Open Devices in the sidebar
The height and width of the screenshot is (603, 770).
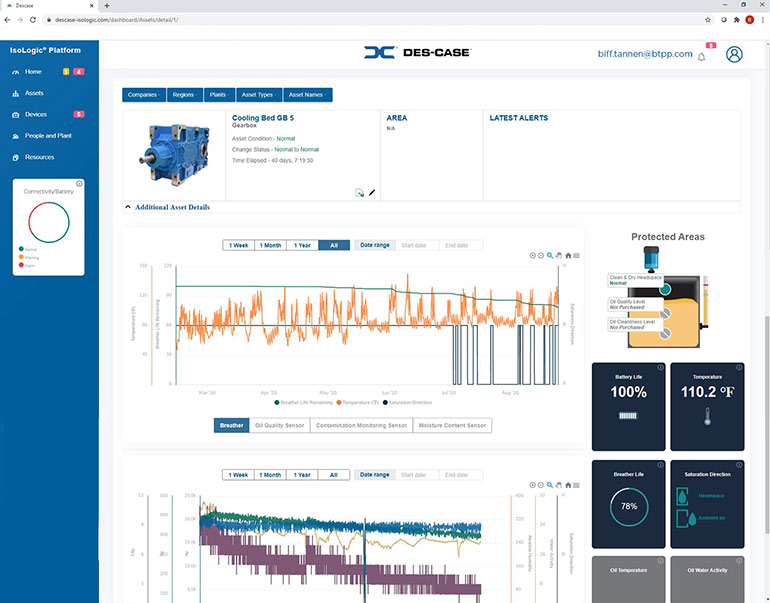(x=36, y=114)
